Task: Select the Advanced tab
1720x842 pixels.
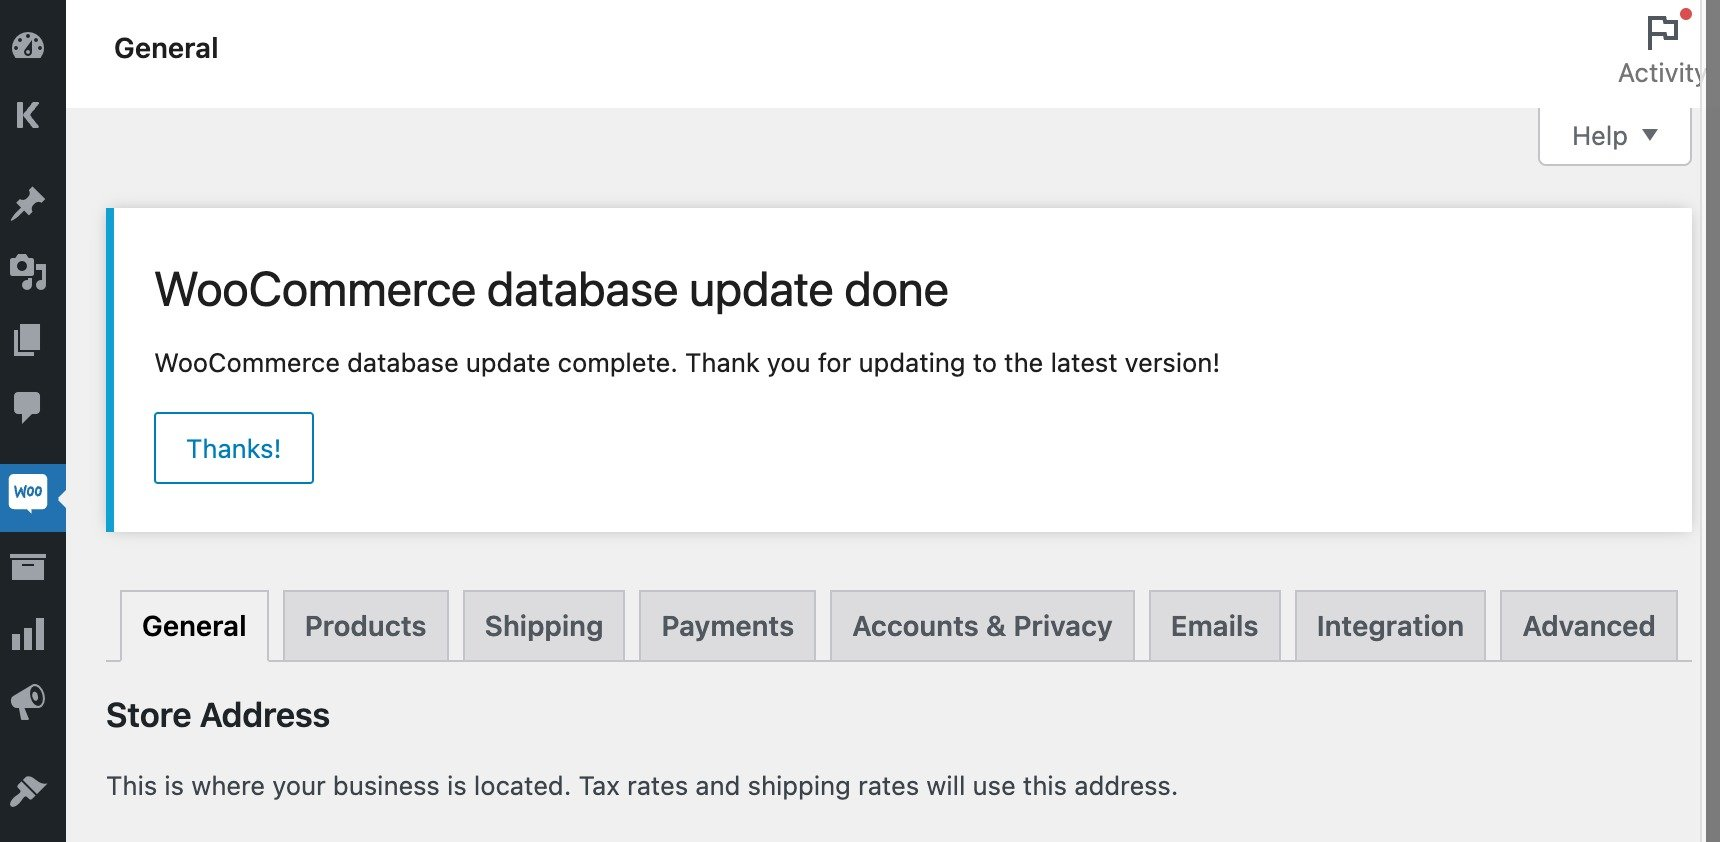Action: (x=1589, y=626)
